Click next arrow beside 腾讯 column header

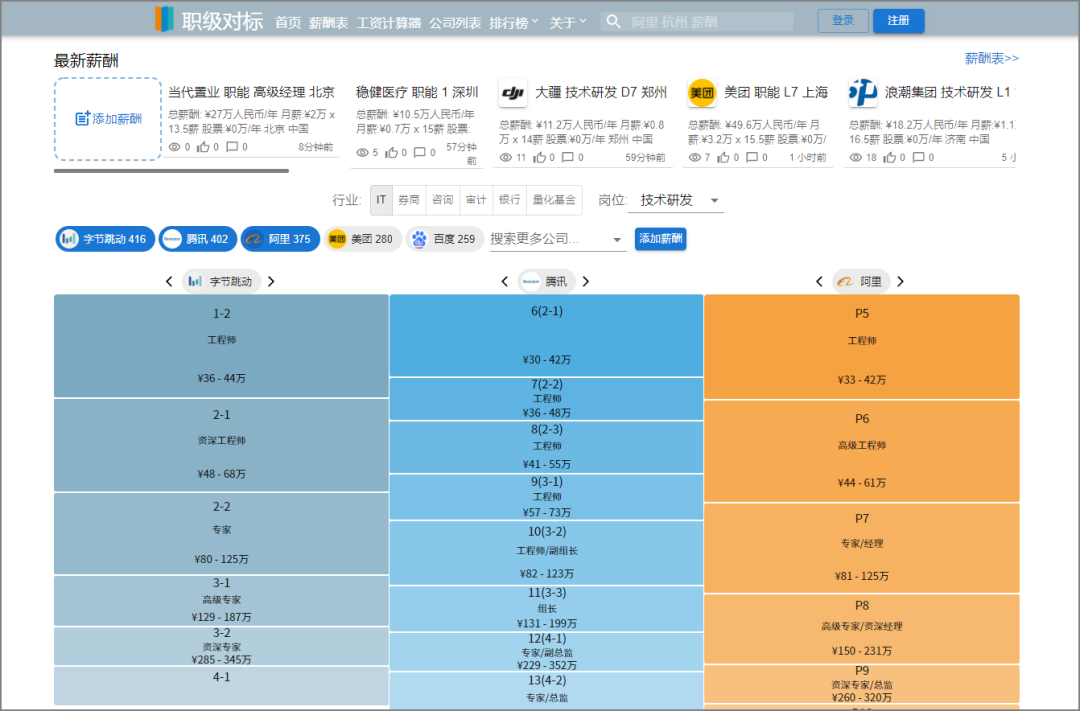pyautogui.click(x=586, y=281)
